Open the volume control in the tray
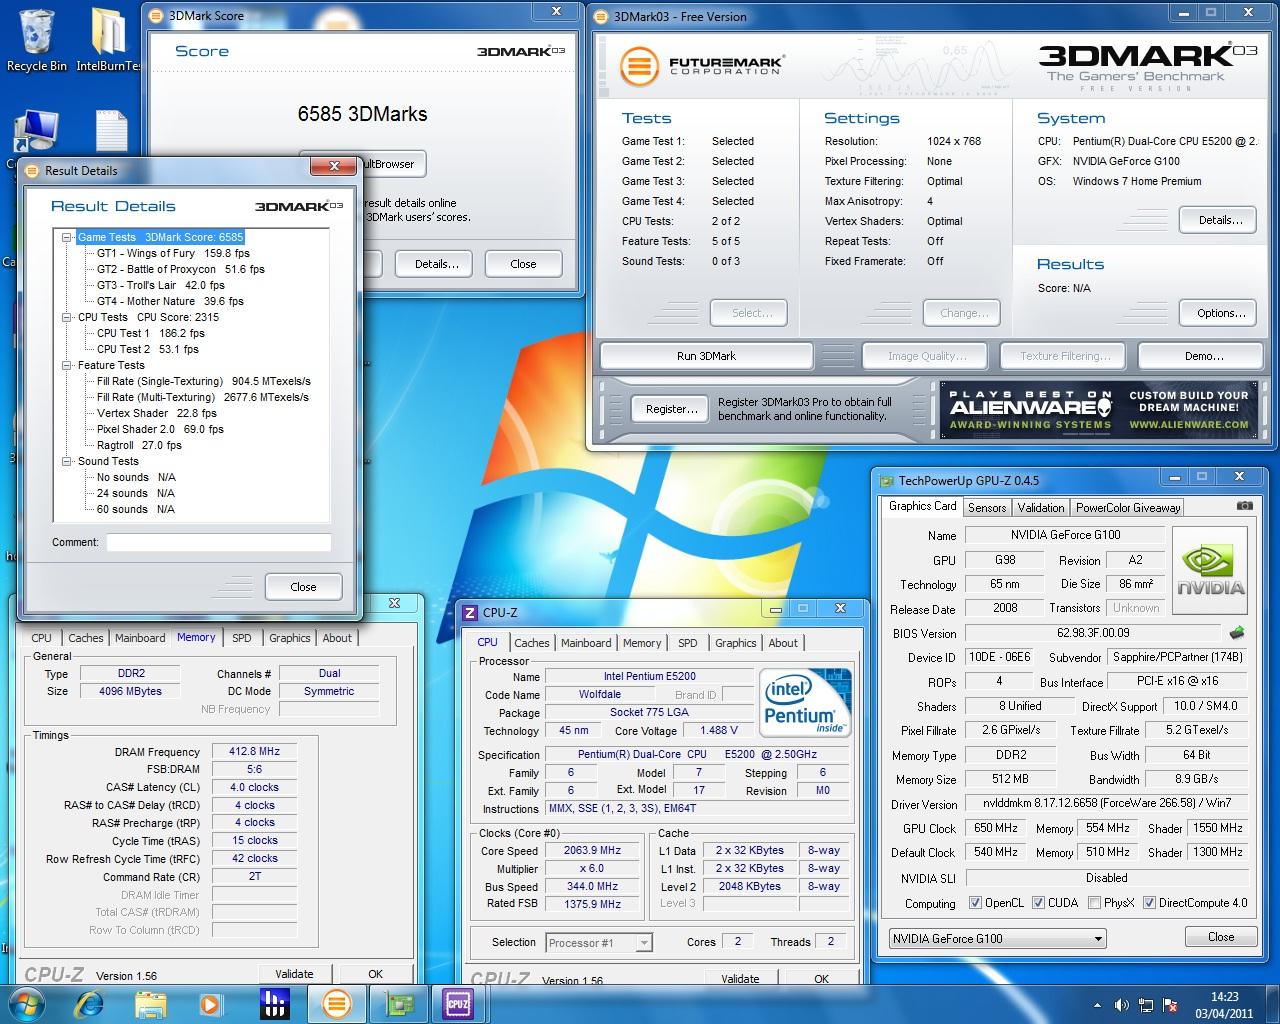This screenshot has height=1024, width=1280. tap(1121, 1005)
